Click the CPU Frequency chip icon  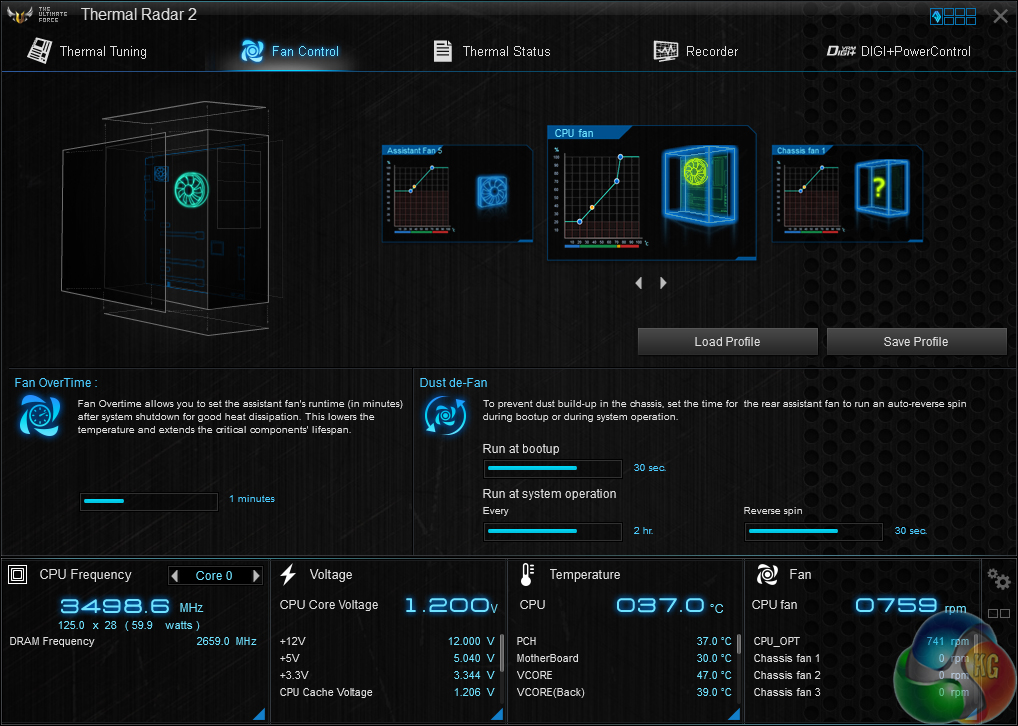(18, 575)
